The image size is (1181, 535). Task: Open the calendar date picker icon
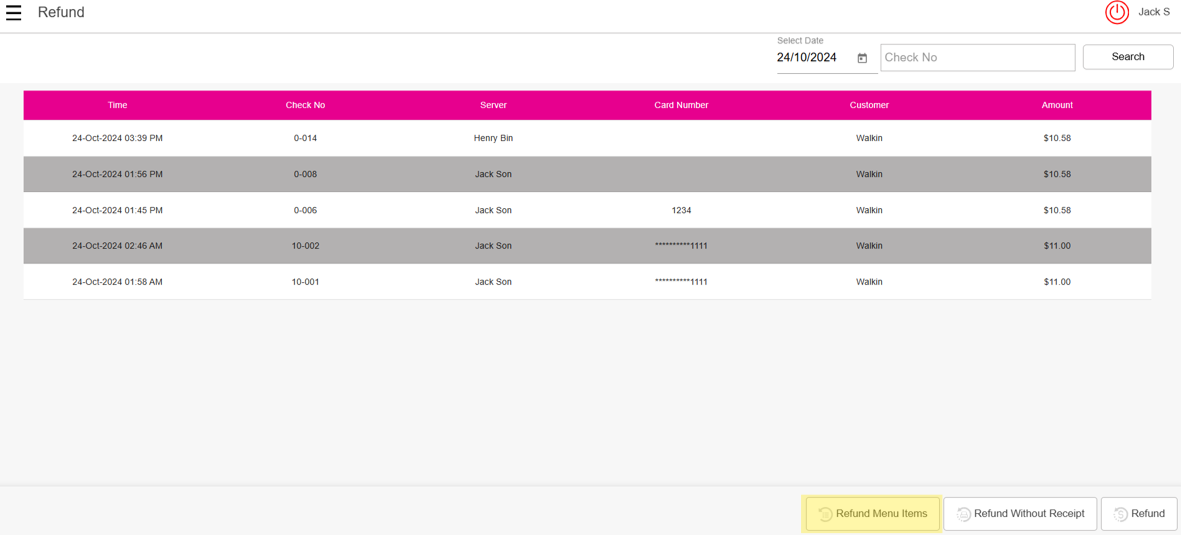click(862, 58)
